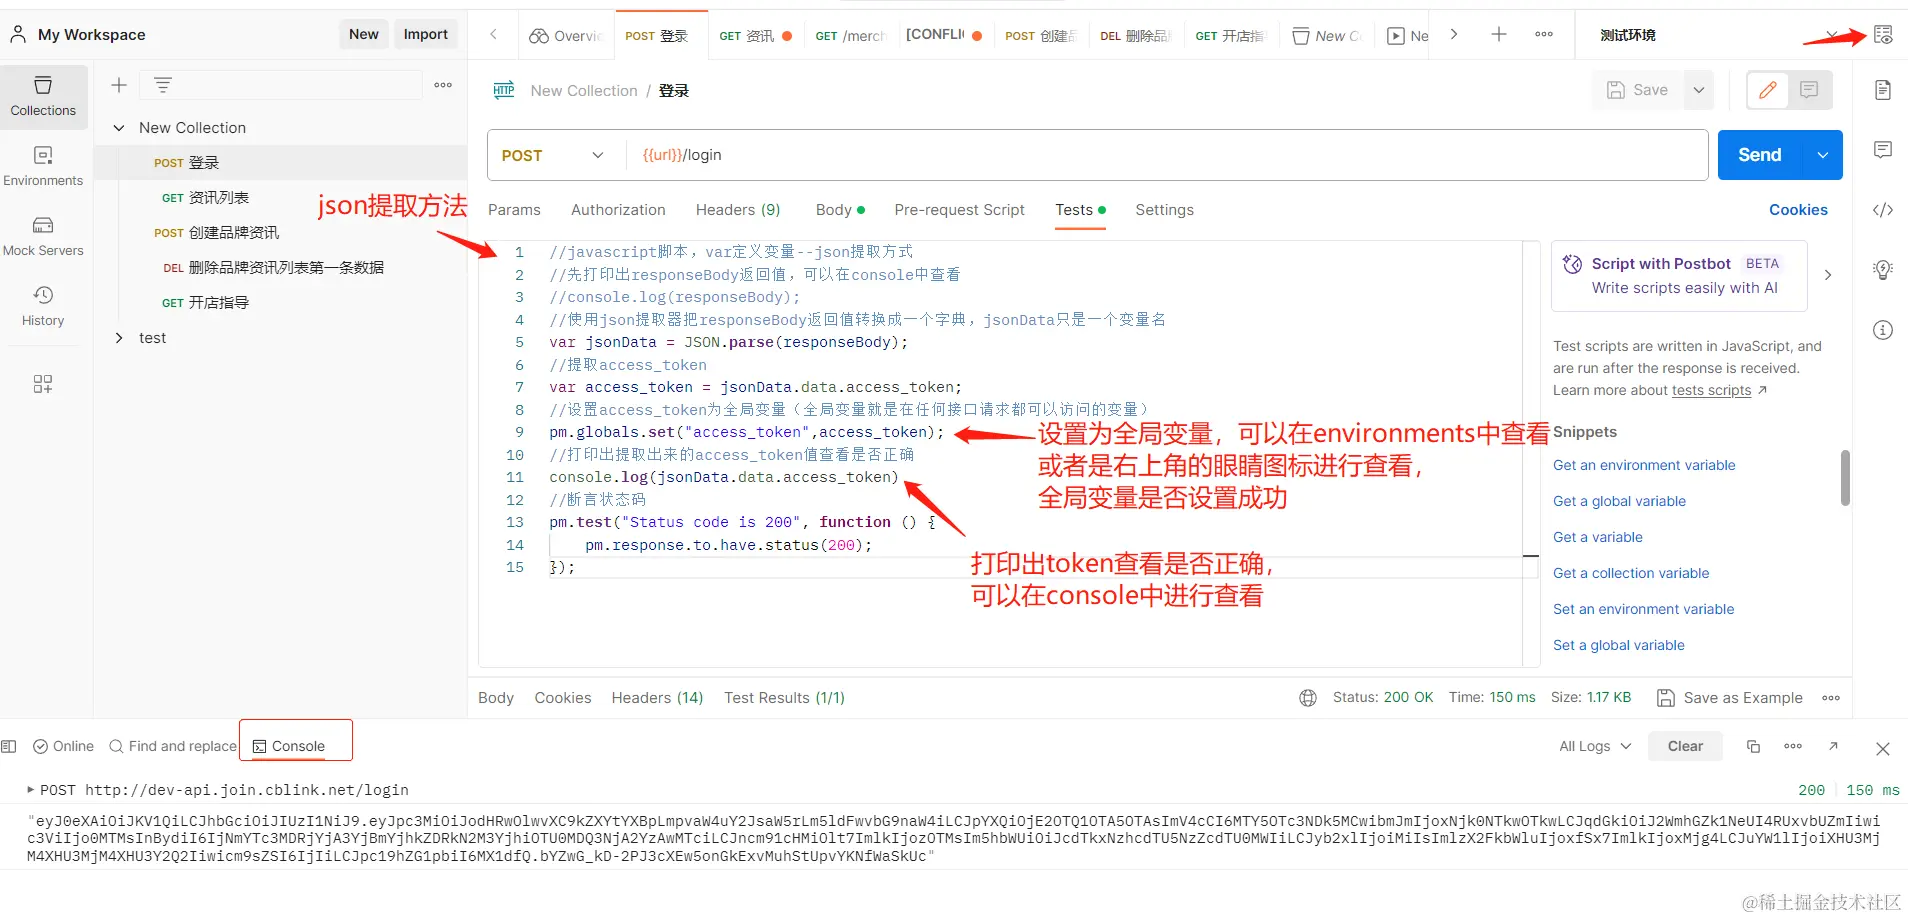
Task: Switch to comment mode icon beside pencil
Action: (x=1809, y=90)
